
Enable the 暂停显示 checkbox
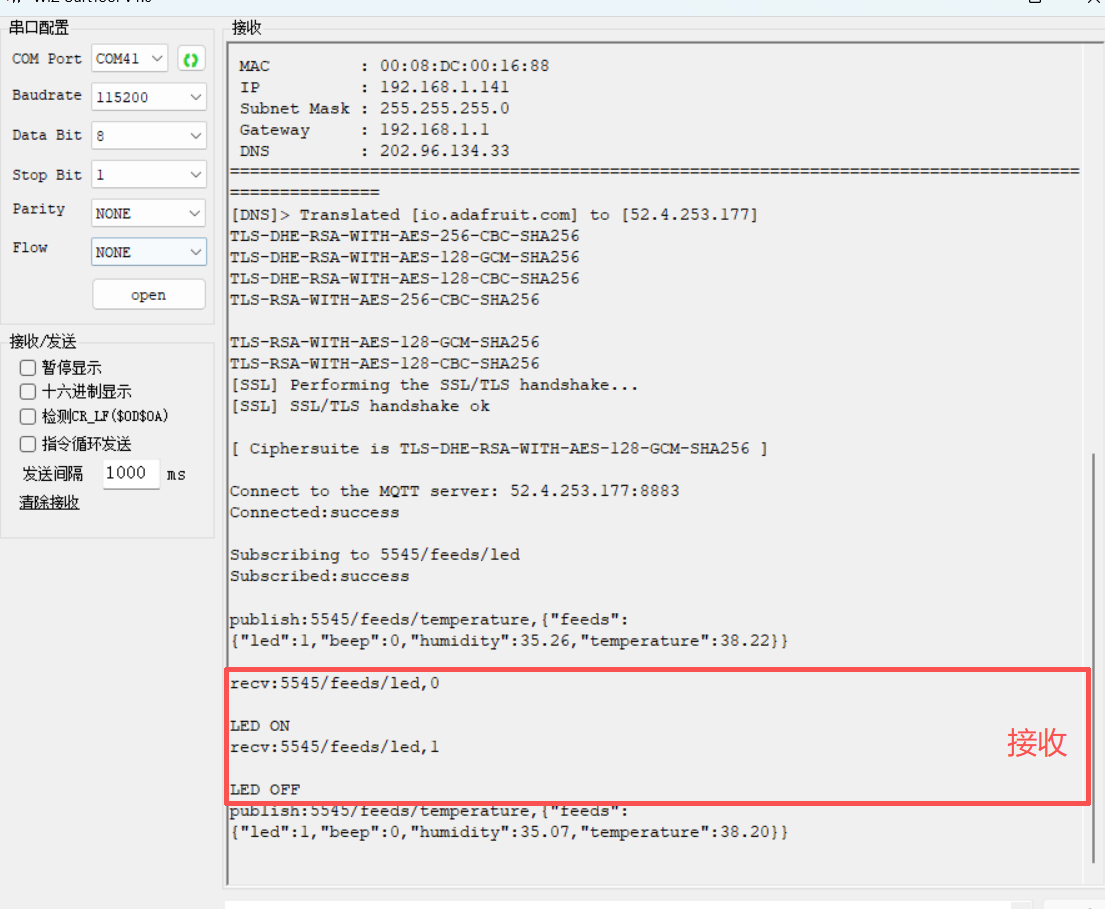coord(28,368)
